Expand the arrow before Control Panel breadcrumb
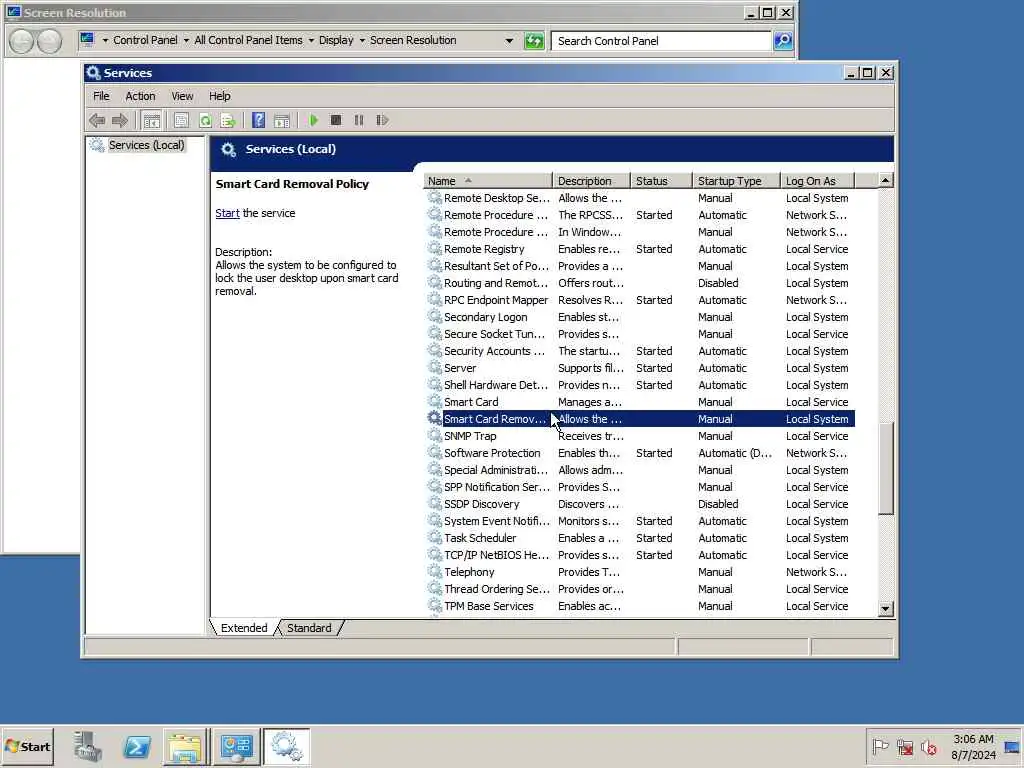The image size is (1024, 768). (105, 40)
